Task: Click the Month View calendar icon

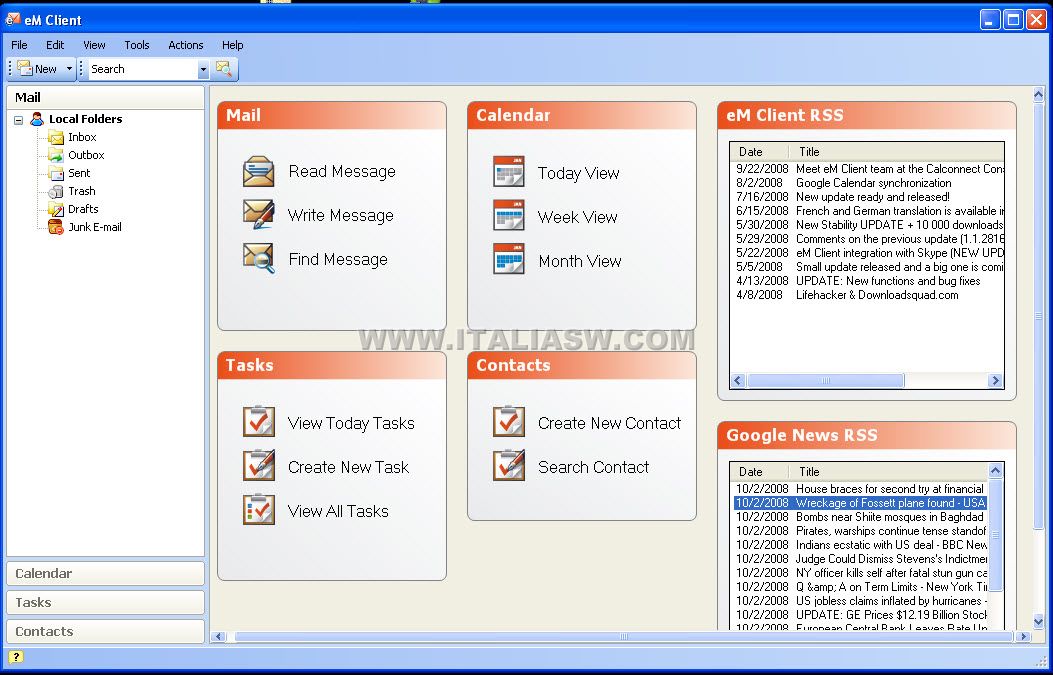Action: 508,259
